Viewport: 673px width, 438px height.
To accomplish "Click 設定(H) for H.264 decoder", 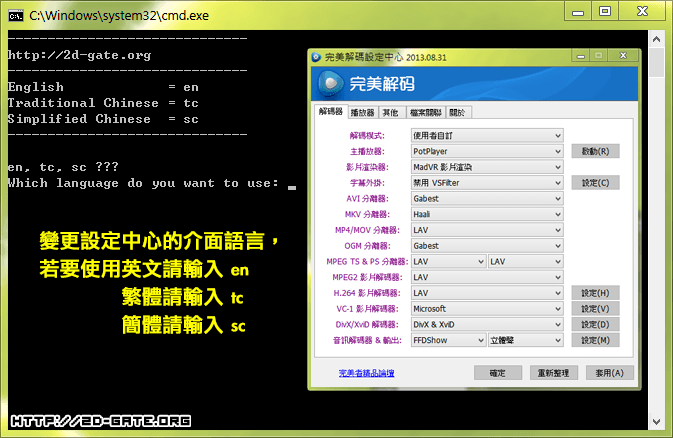I will pos(595,293).
